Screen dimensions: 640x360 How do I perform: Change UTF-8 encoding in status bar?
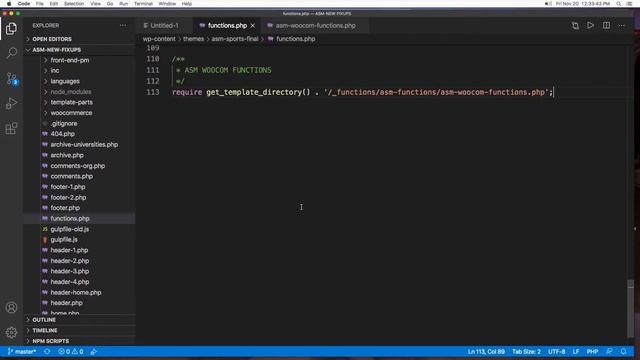pos(557,351)
